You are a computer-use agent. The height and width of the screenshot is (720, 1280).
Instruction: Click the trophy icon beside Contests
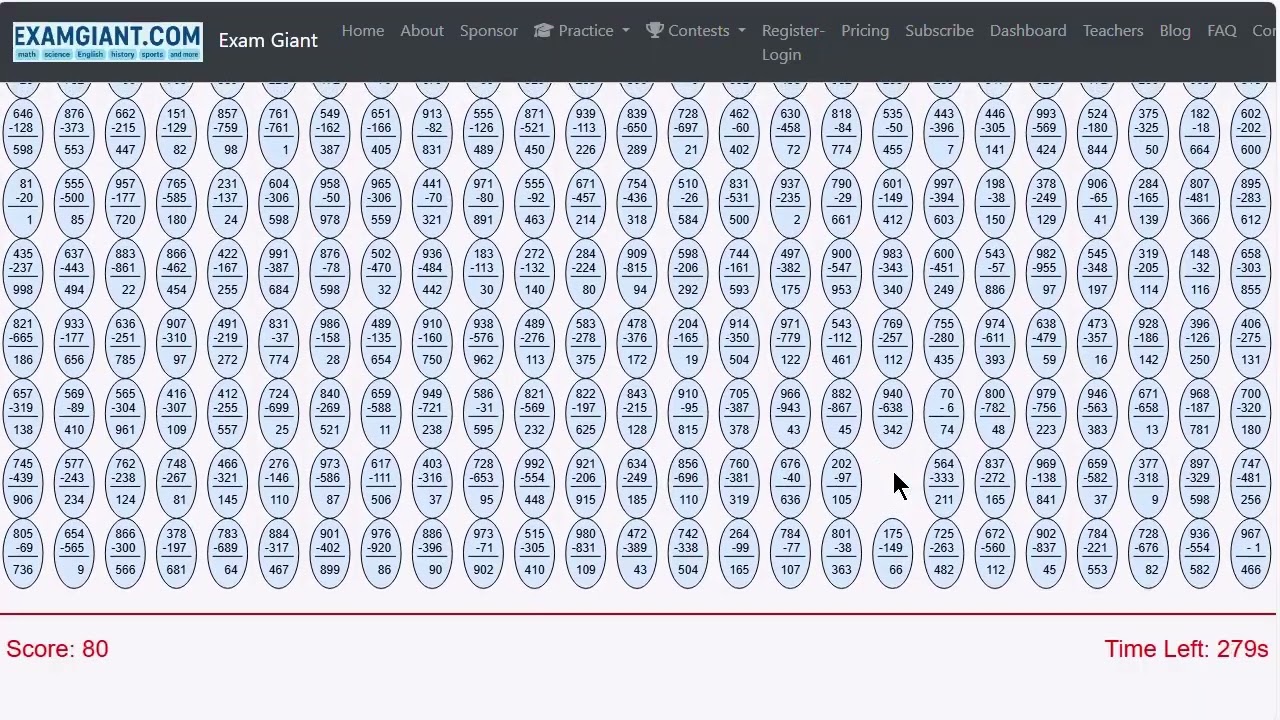[655, 30]
